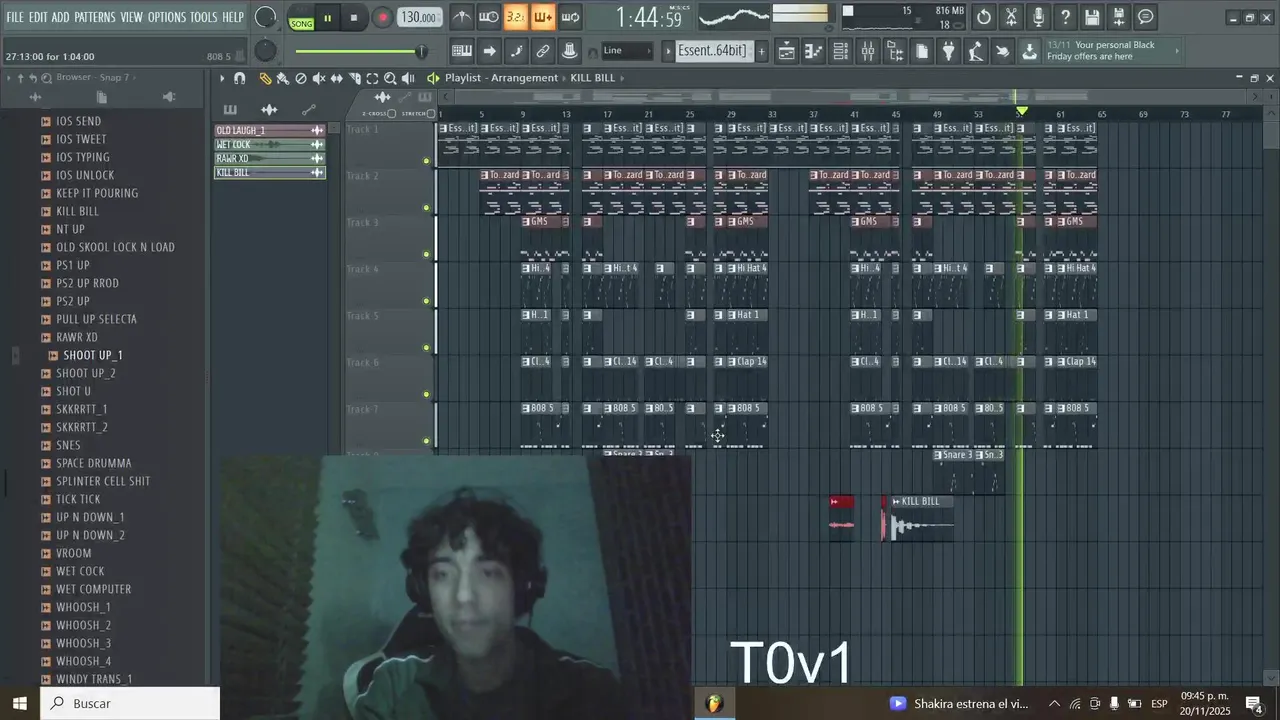Click the song position slider

[360, 51]
